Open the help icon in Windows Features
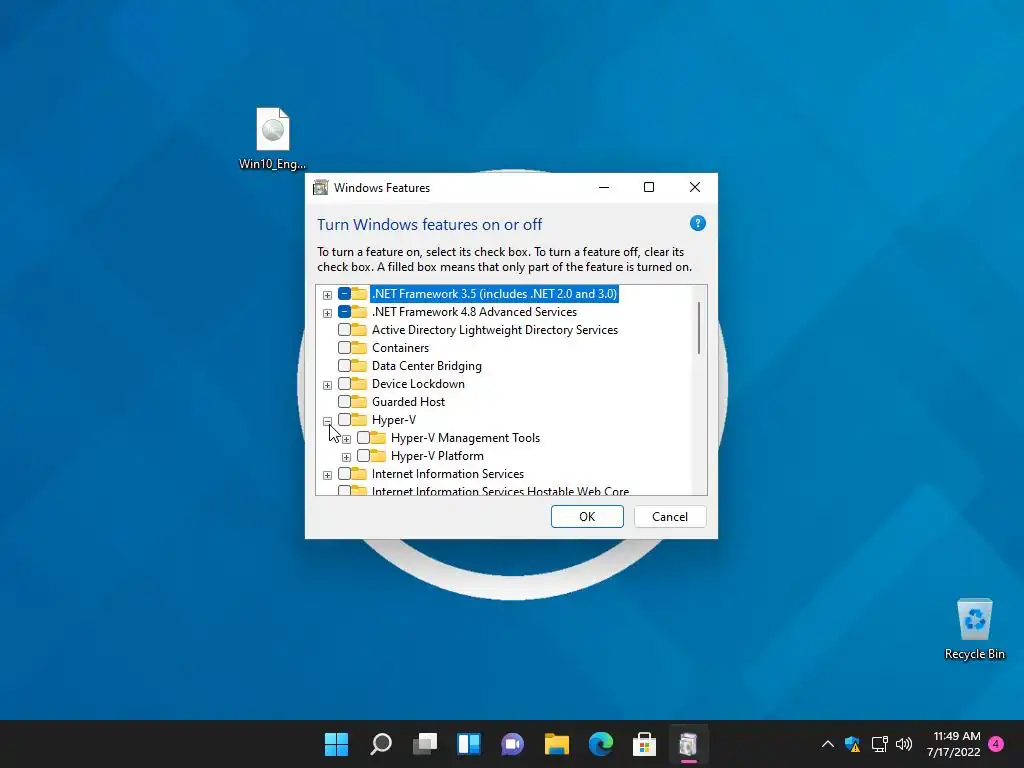 697,223
